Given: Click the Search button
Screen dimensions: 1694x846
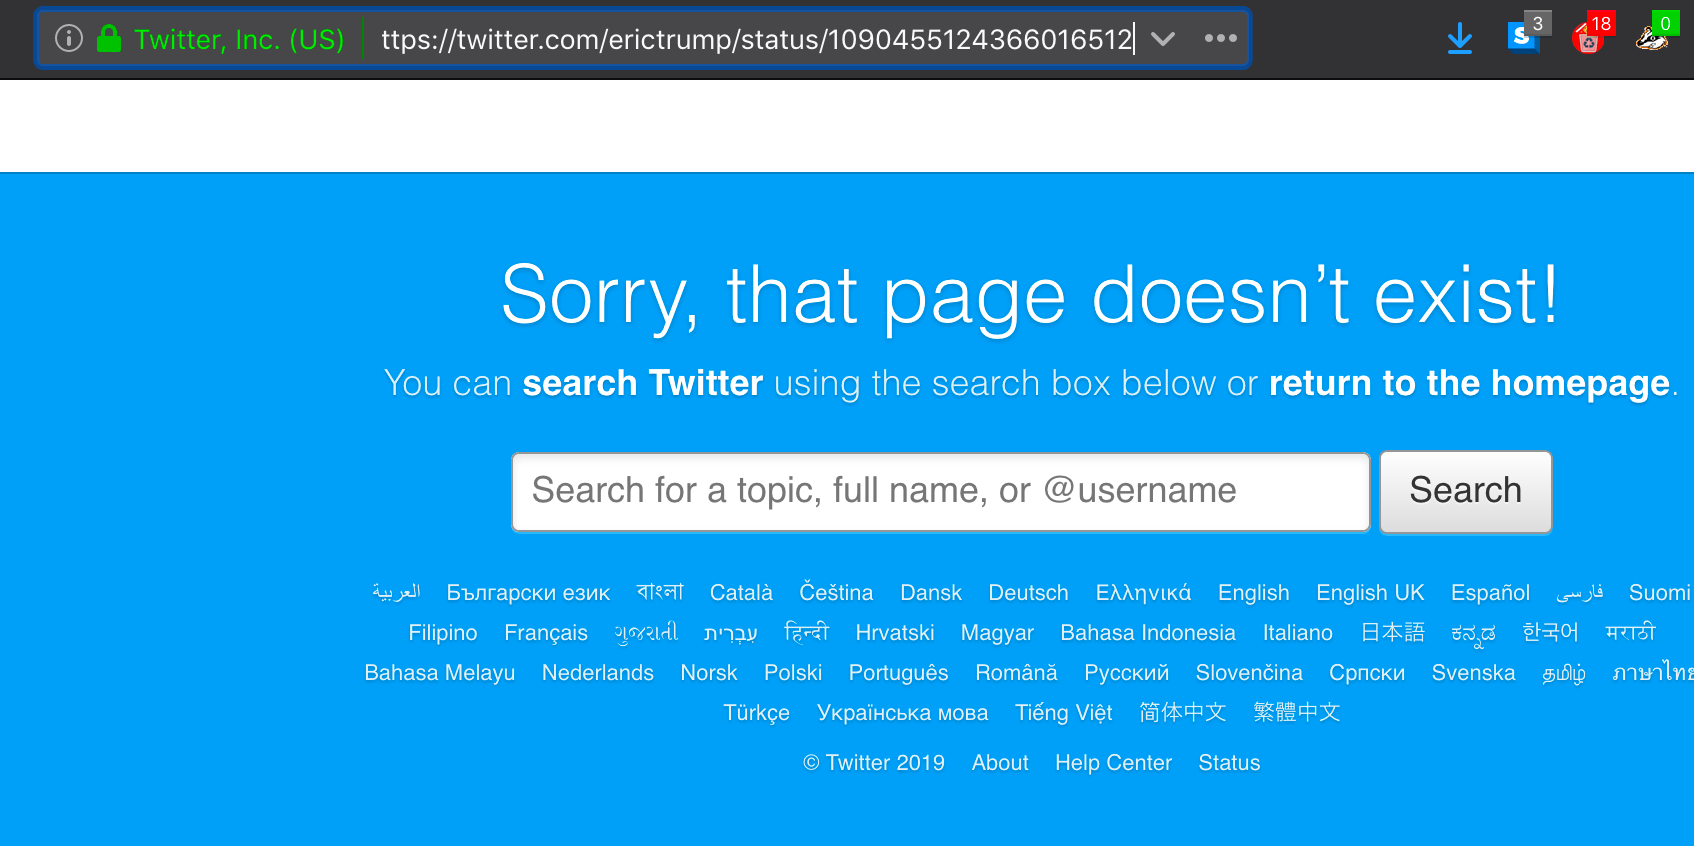Looking at the screenshot, I should (x=1465, y=491).
